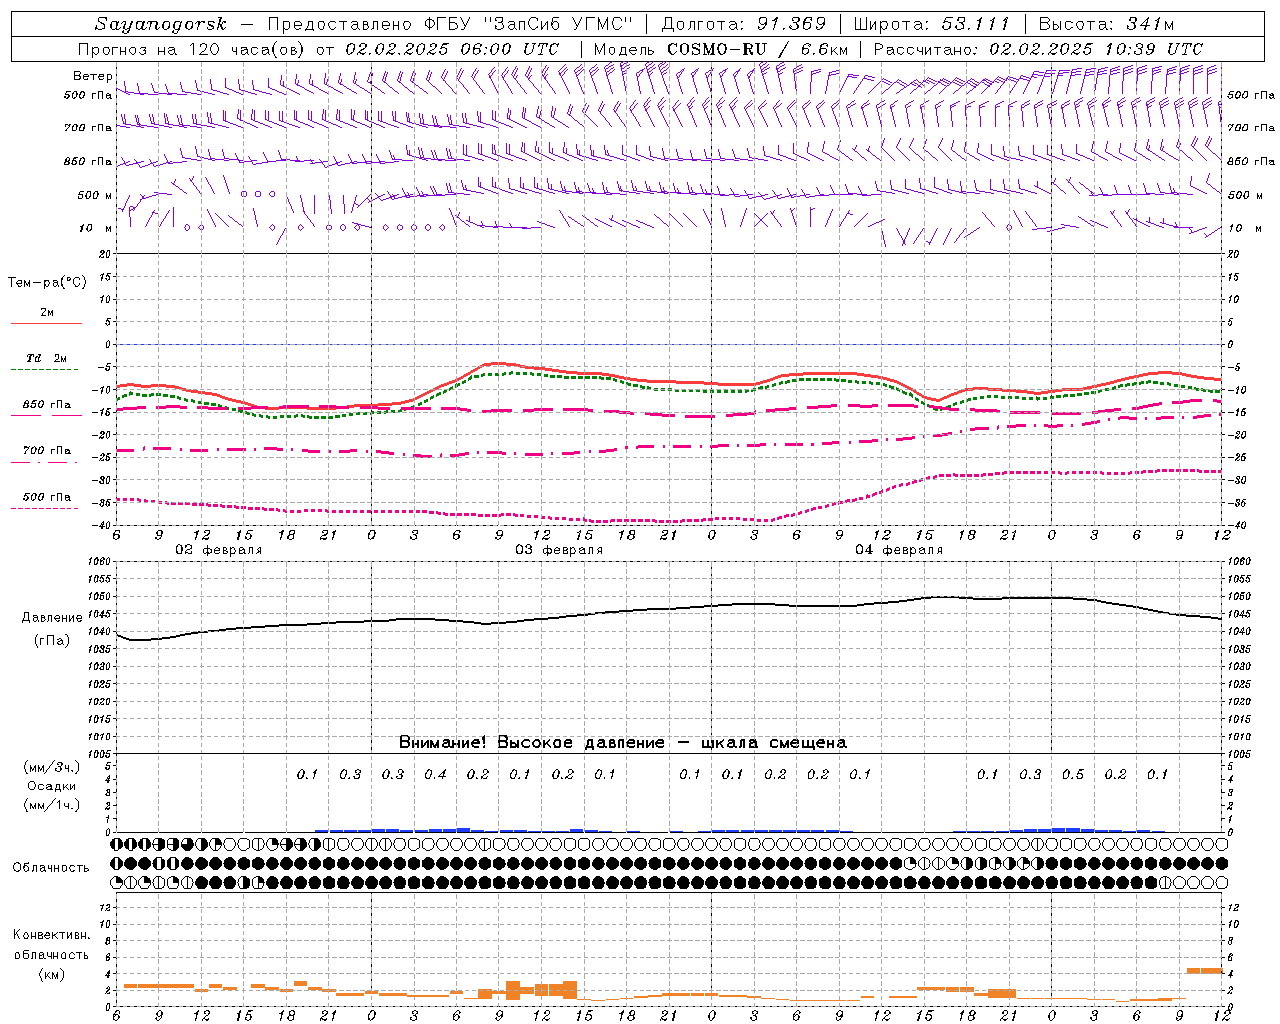
Task: Click the red 2m temperature curve peak
Action: (497, 363)
